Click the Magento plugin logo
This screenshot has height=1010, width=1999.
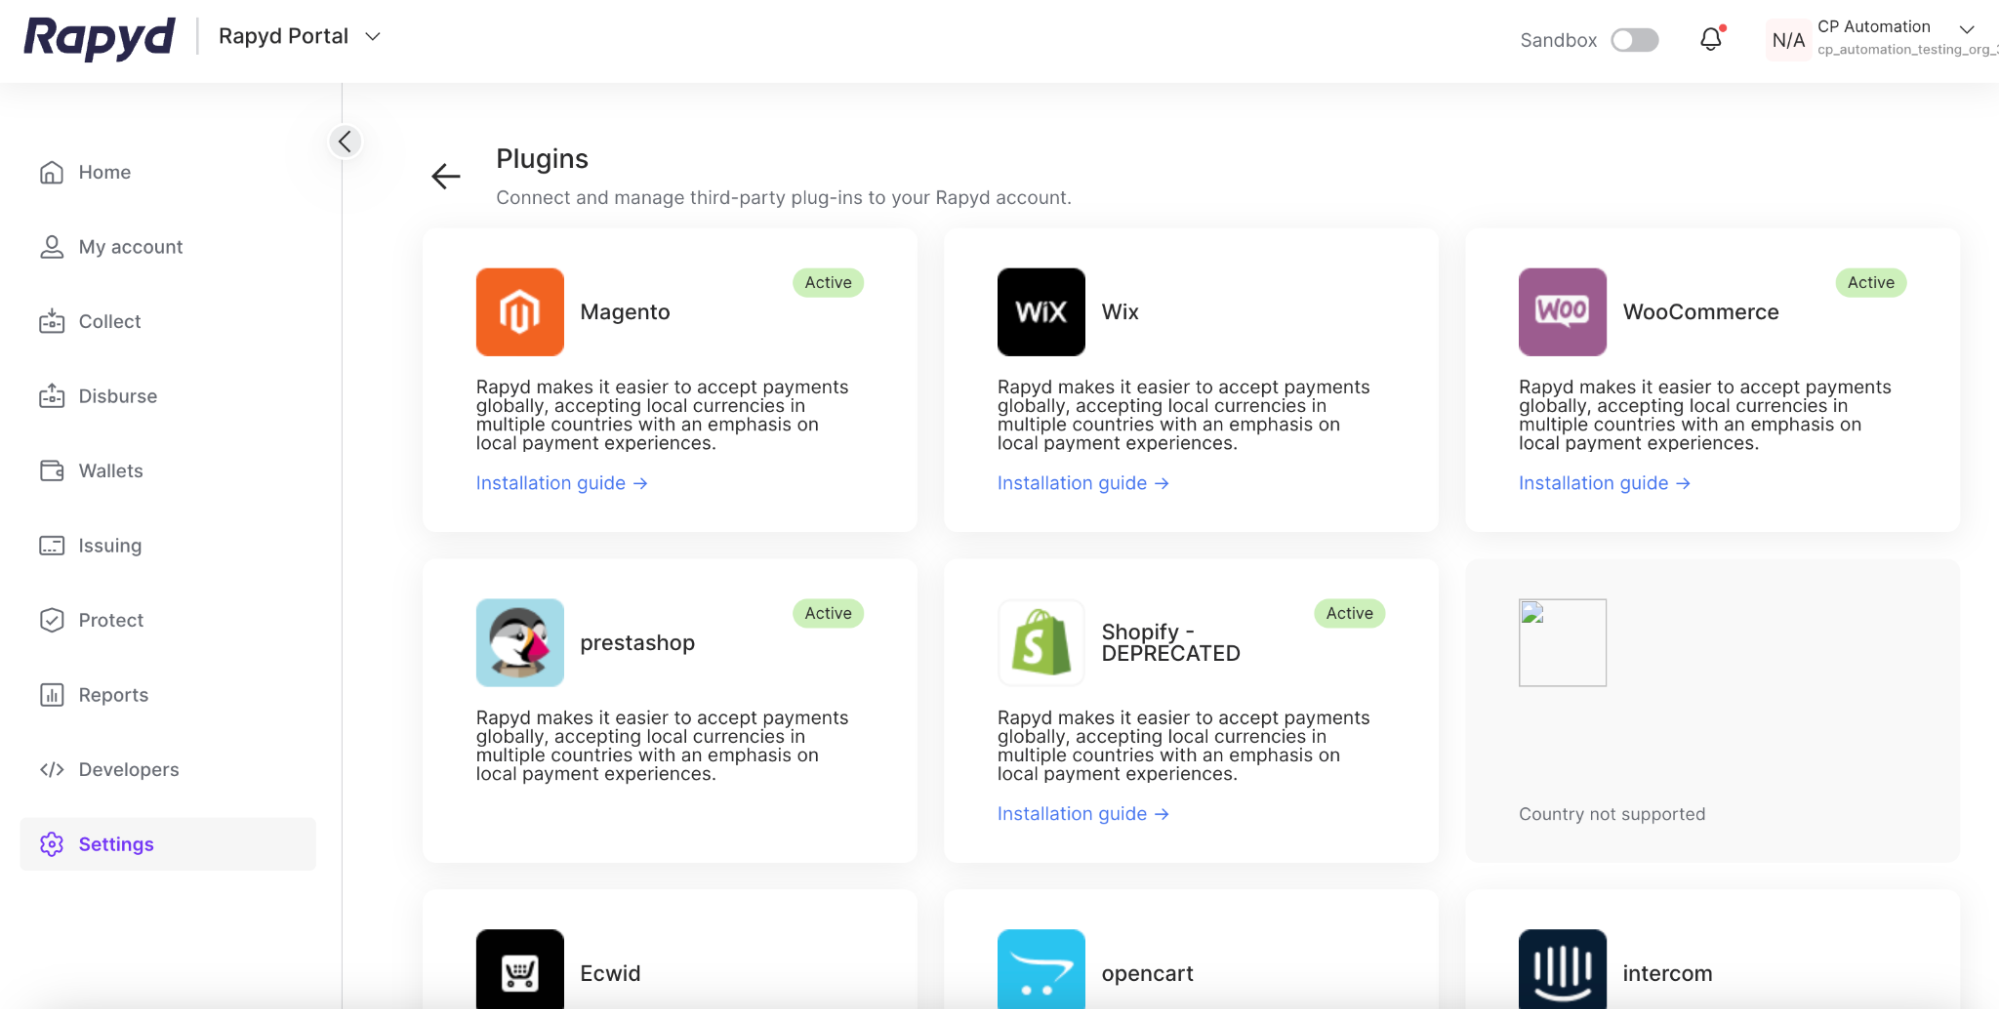tap(519, 312)
